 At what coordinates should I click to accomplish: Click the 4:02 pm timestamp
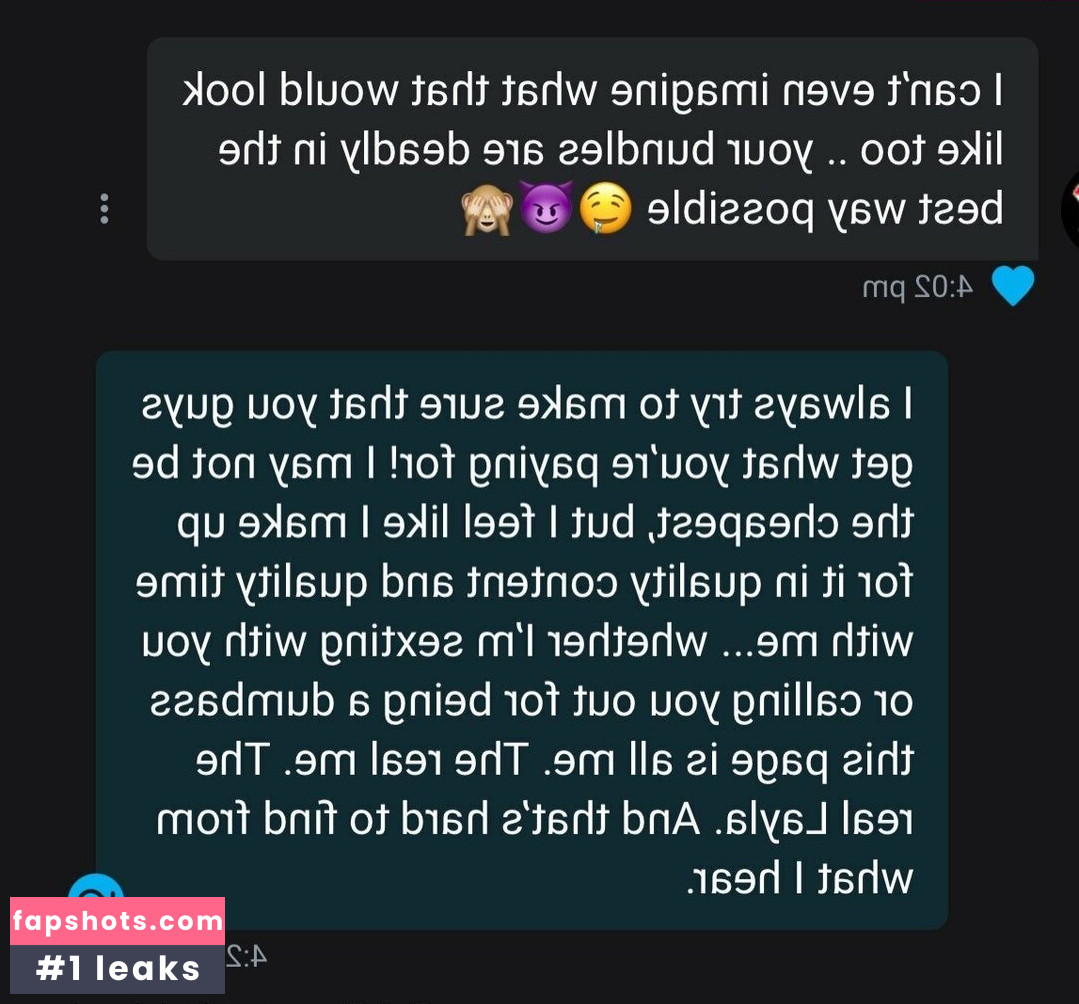click(x=918, y=287)
